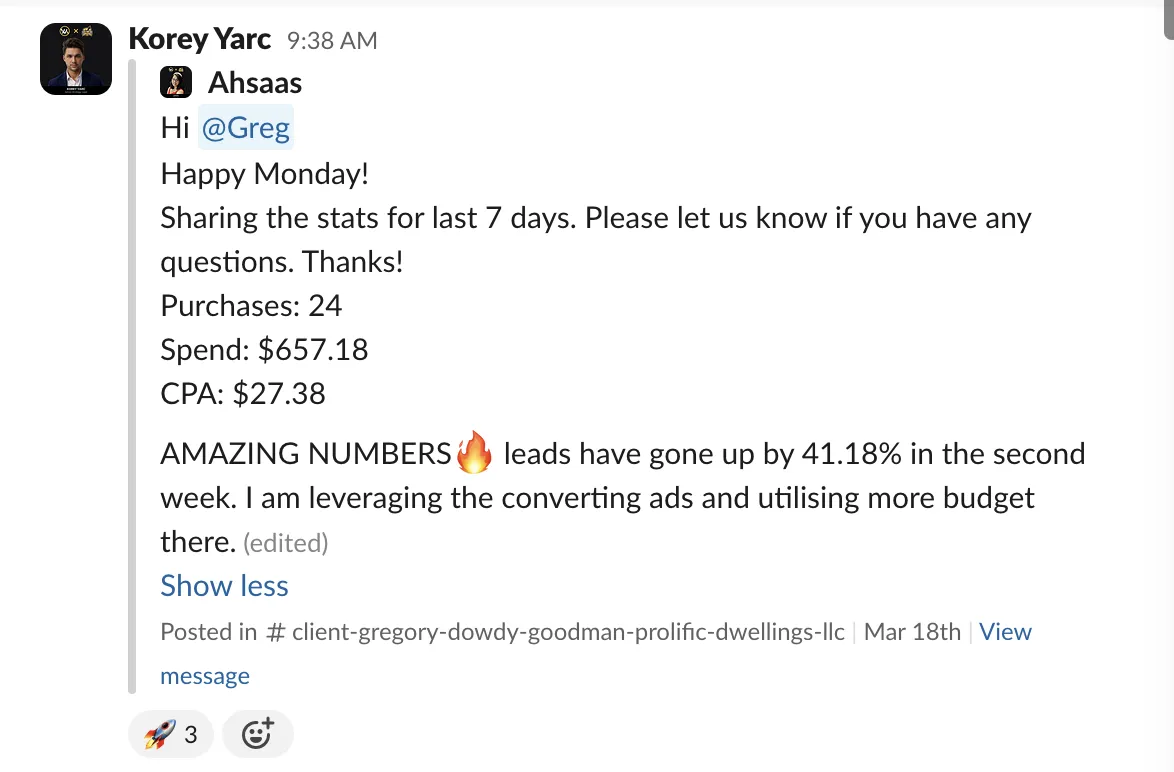The height and width of the screenshot is (772, 1174).
Task: Open Korey Yarc's profile avatar
Action: [x=76, y=59]
